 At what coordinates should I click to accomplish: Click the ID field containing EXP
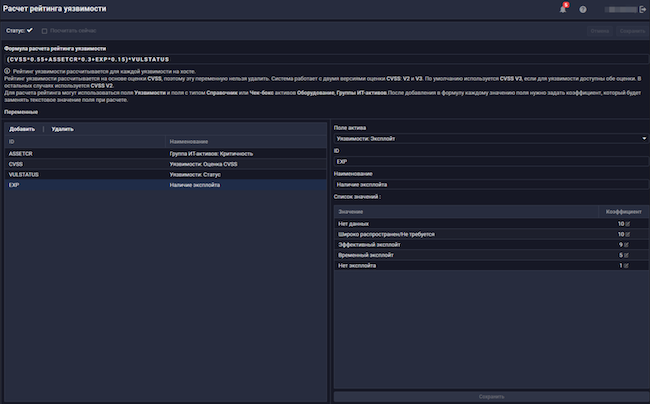[x=490, y=162]
